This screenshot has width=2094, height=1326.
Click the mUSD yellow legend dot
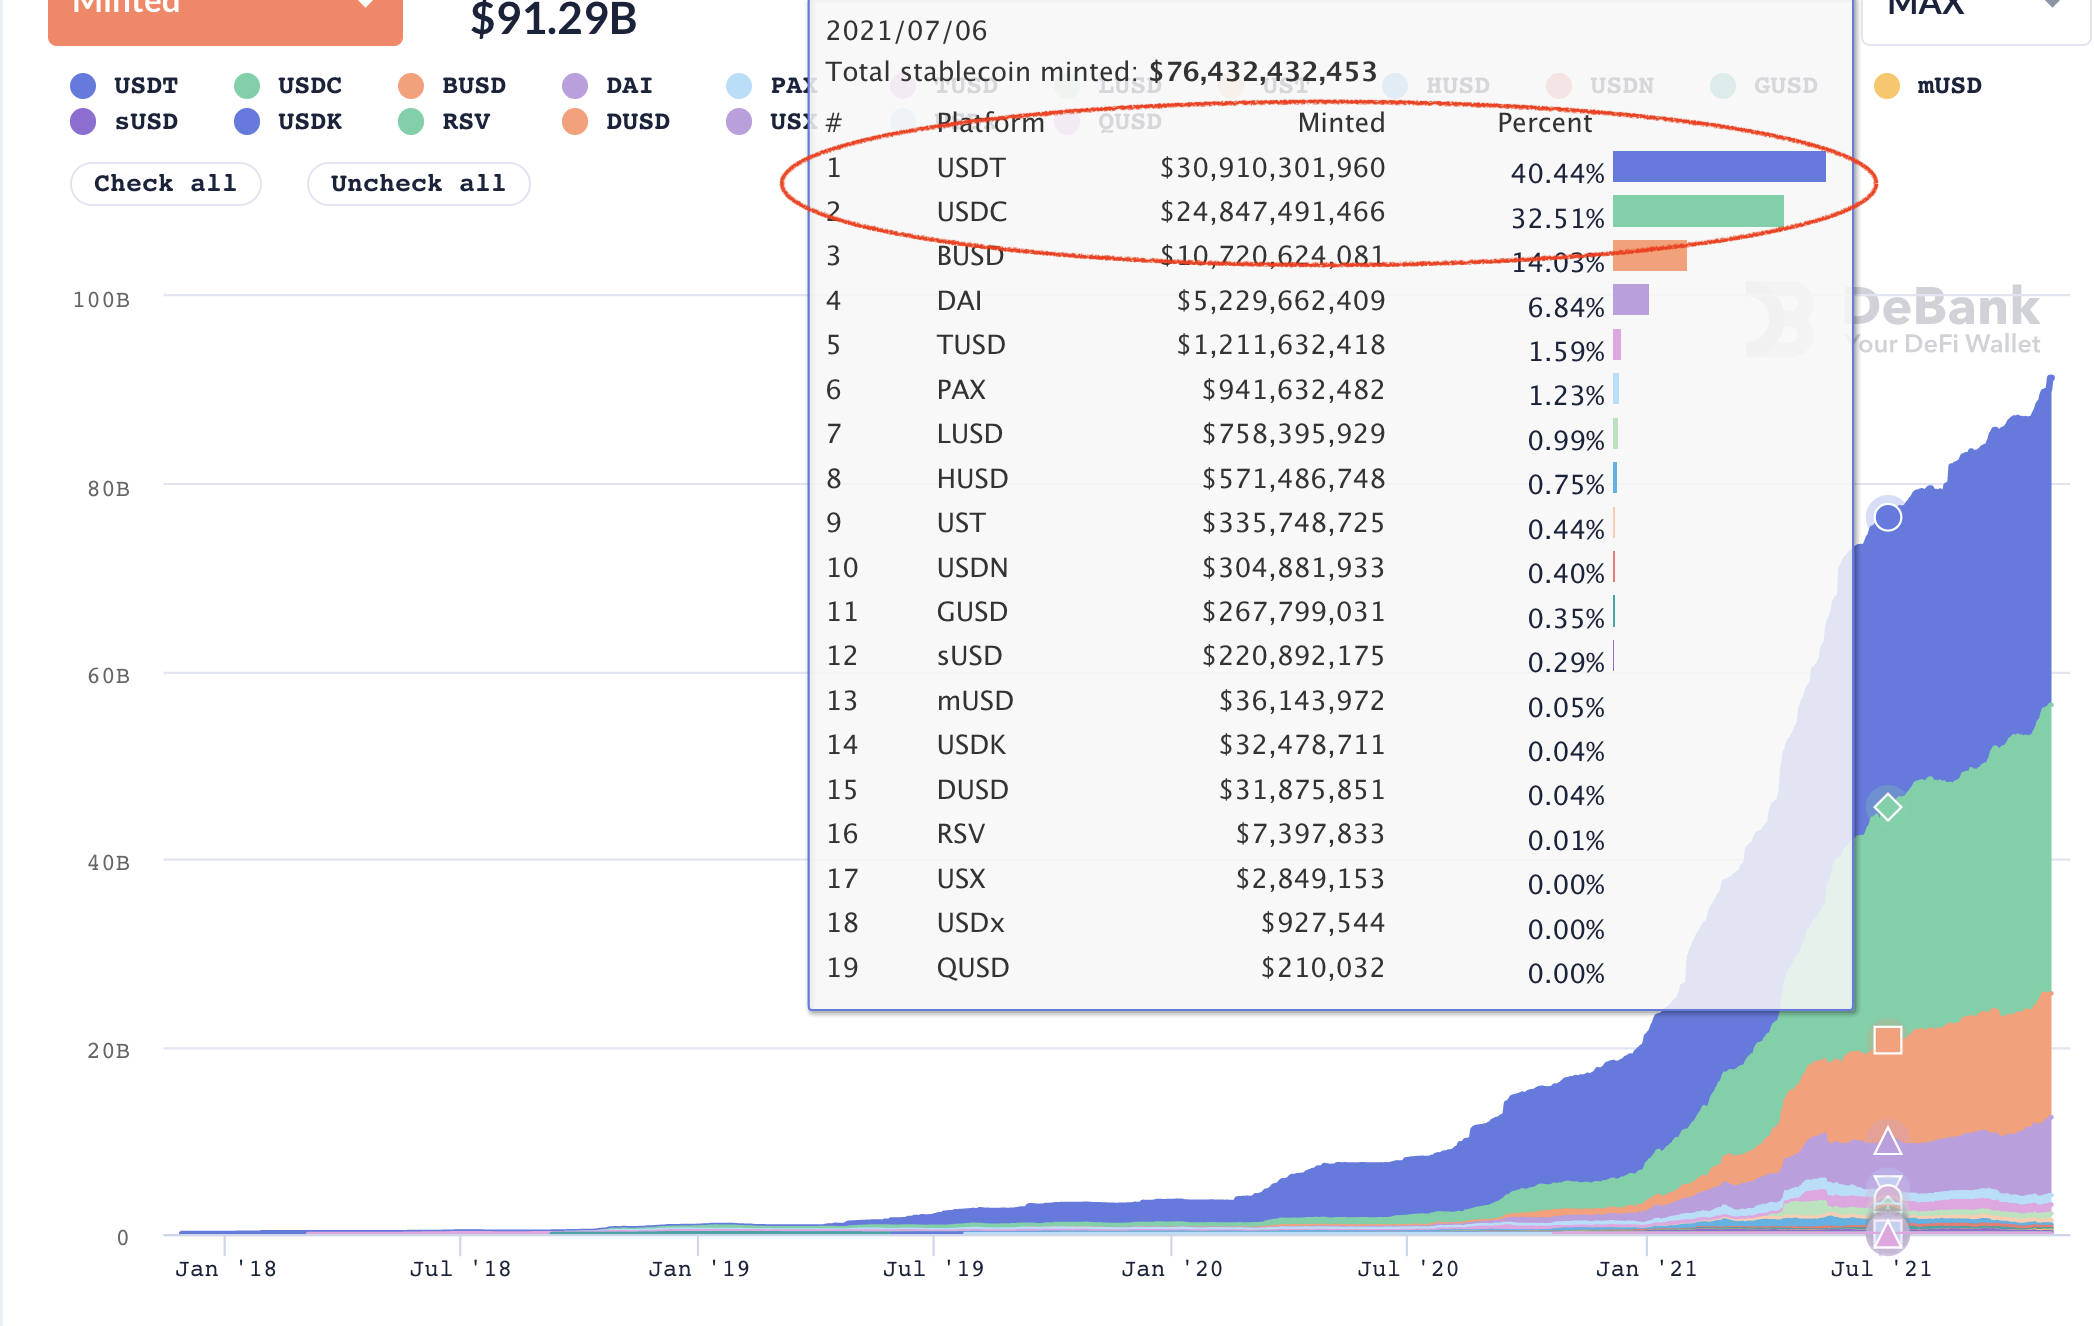click(x=1886, y=86)
